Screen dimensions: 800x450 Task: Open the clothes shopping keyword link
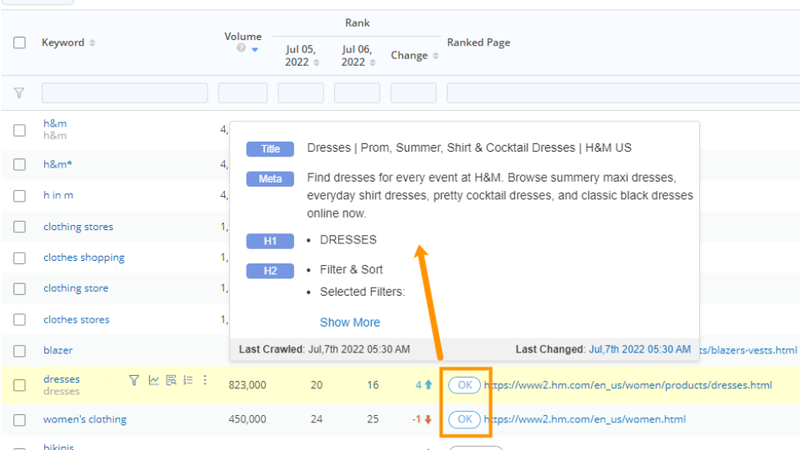point(84,258)
